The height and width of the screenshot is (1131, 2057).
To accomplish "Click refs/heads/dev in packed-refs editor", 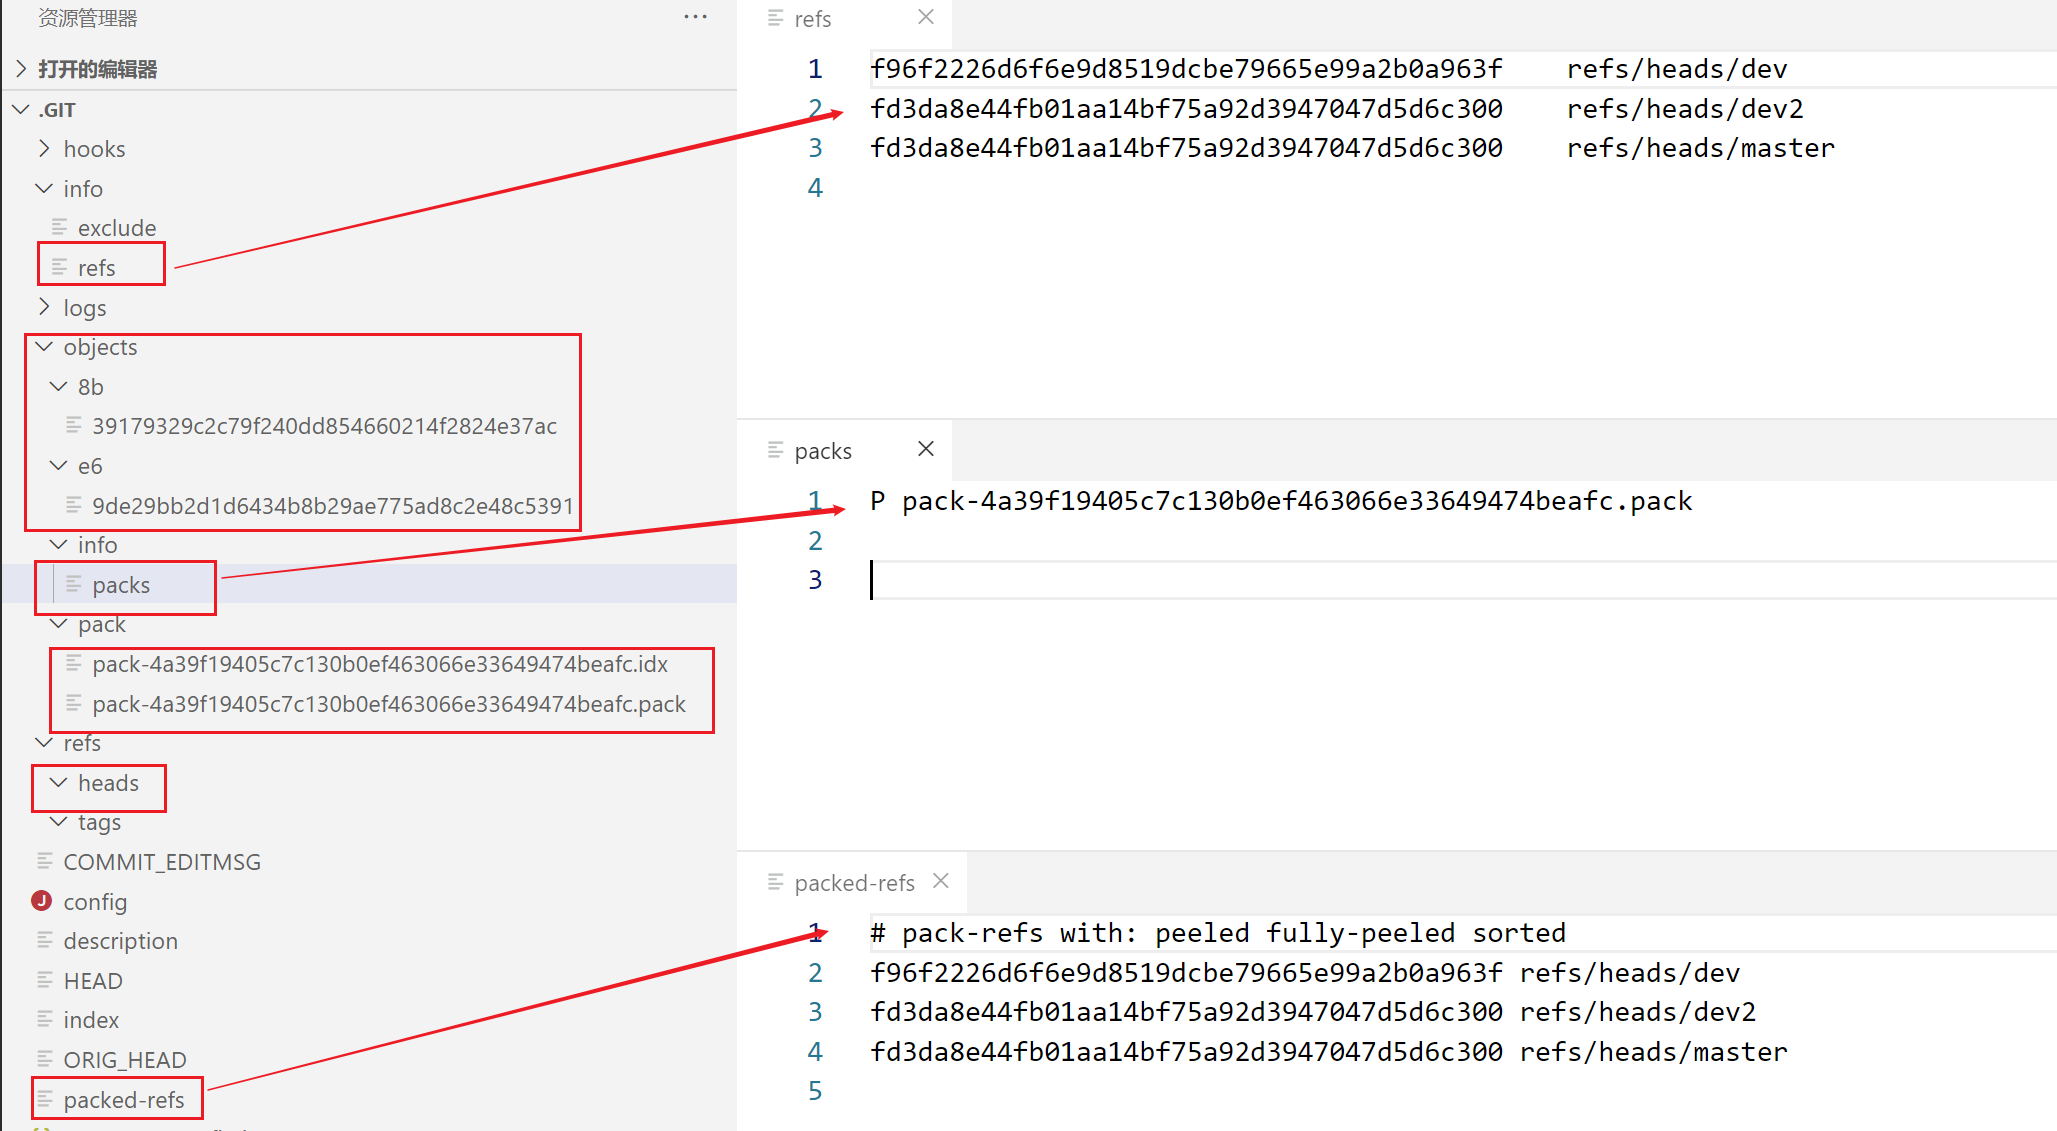I will (1630, 973).
